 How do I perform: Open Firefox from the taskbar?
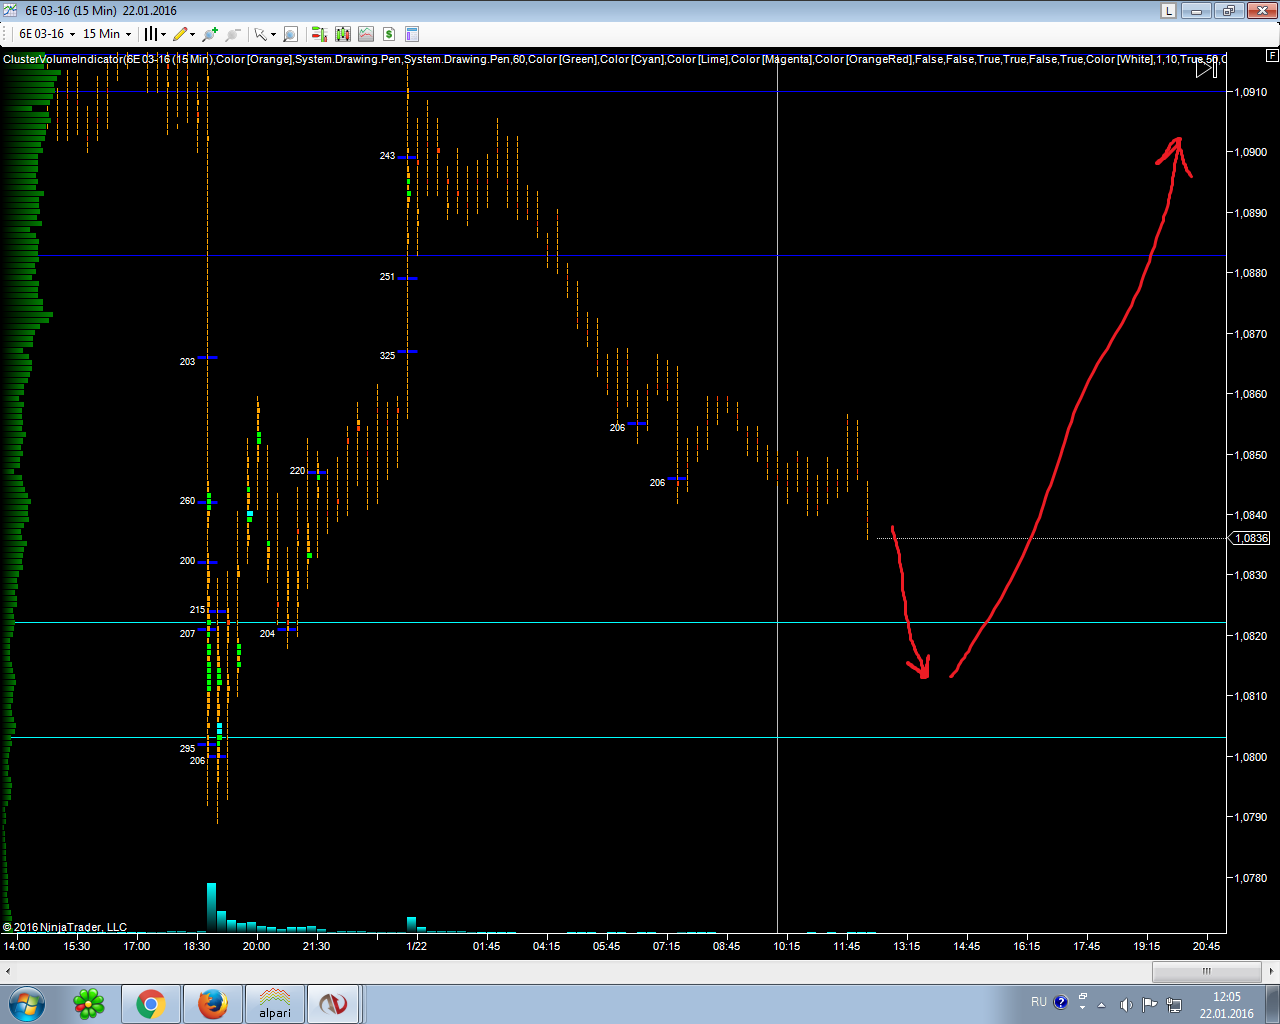pos(212,1004)
